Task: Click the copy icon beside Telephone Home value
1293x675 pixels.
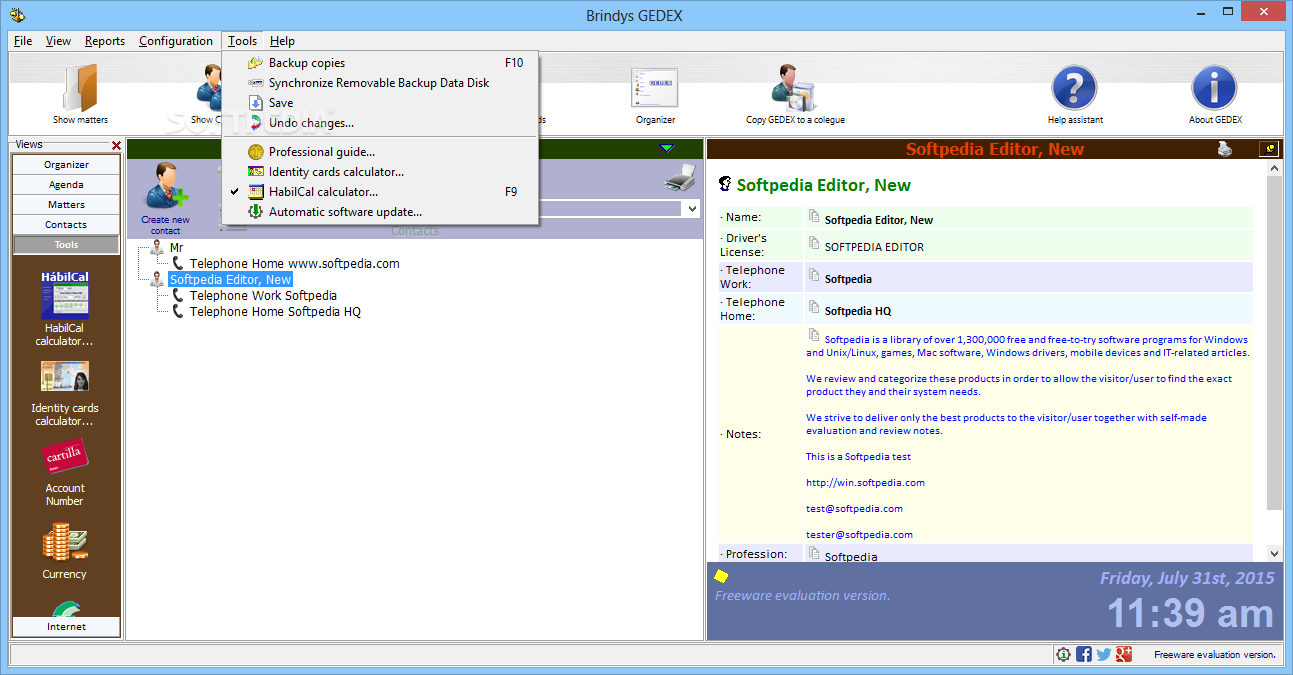Action: tap(814, 308)
